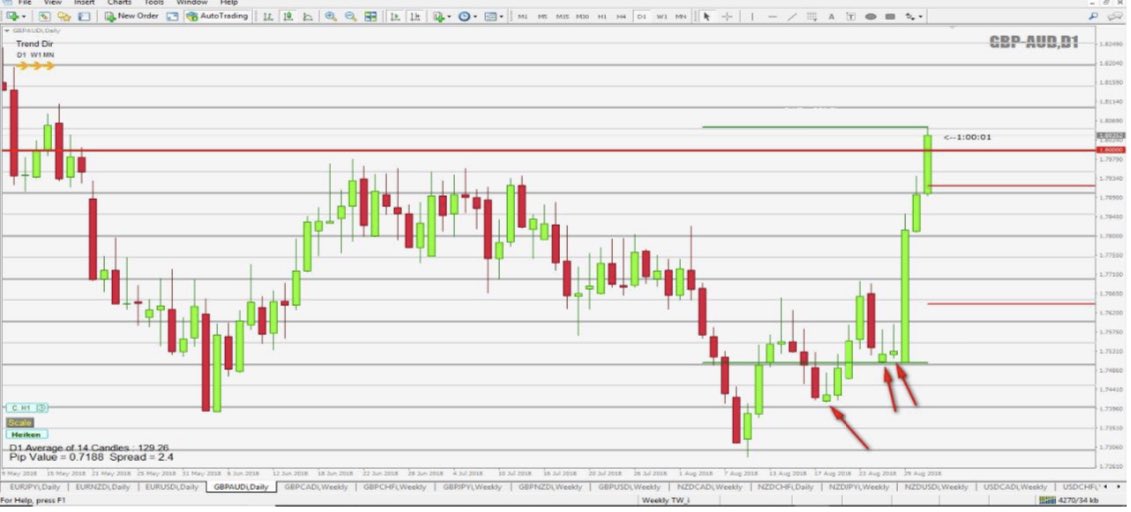Viewport: 1131px width, 512px height.
Task: Select the M1 timeframe
Action: point(523,16)
